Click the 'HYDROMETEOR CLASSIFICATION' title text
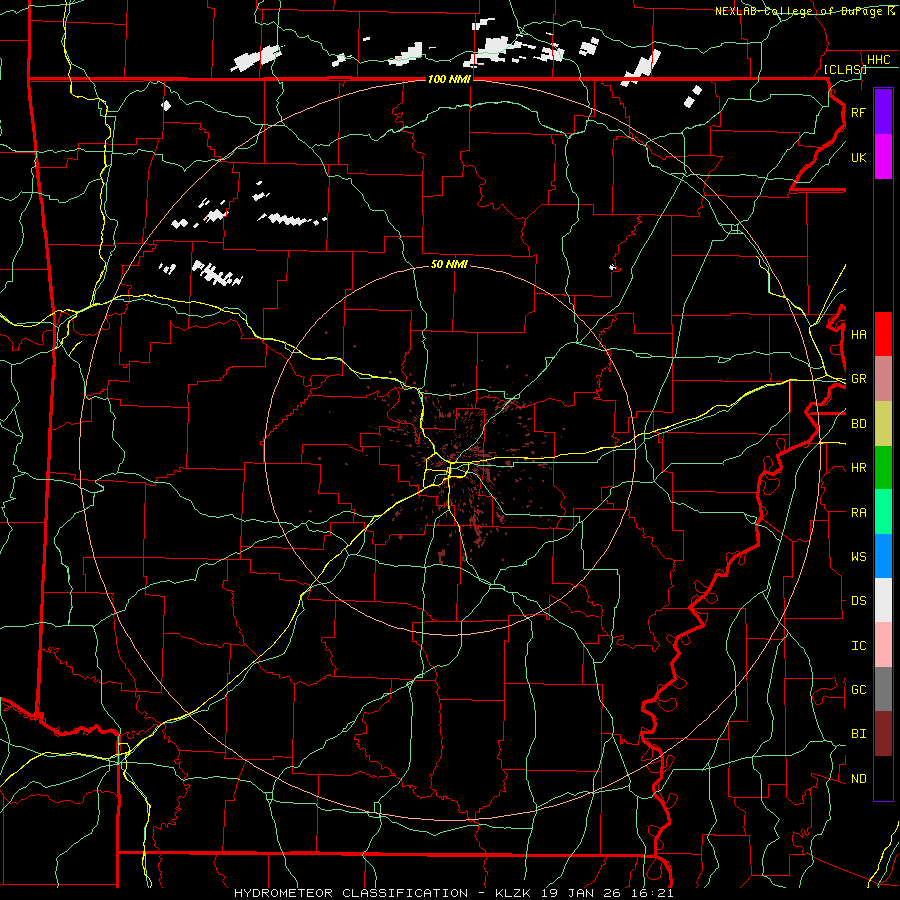Viewport: 900px width, 900px height. pyautogui.click(x=351, y=893)
